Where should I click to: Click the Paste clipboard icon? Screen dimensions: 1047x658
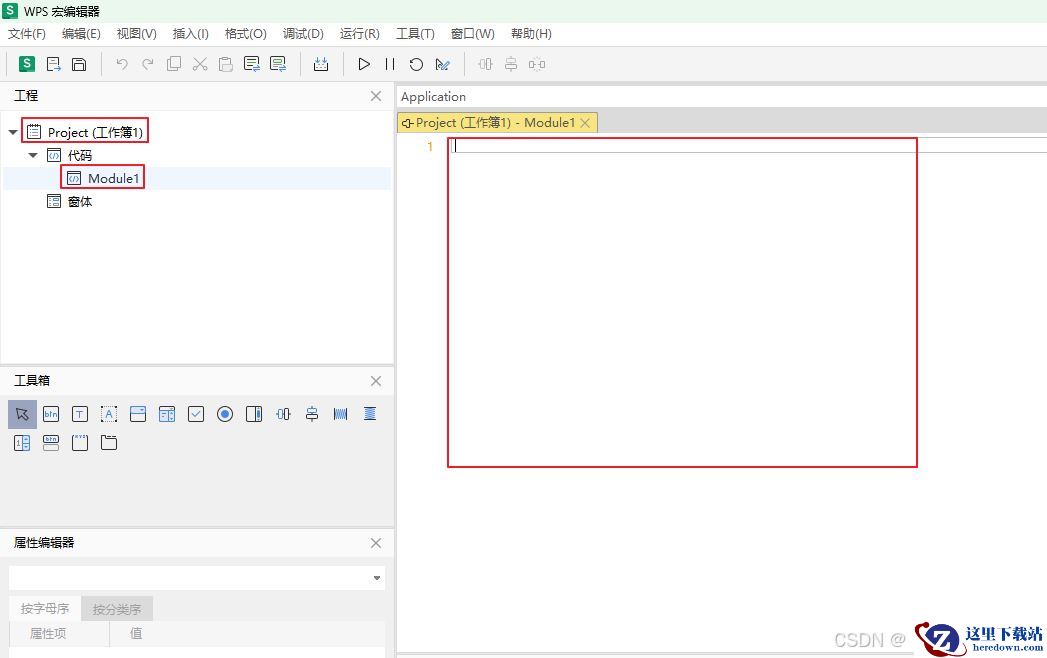click(226, 64)
